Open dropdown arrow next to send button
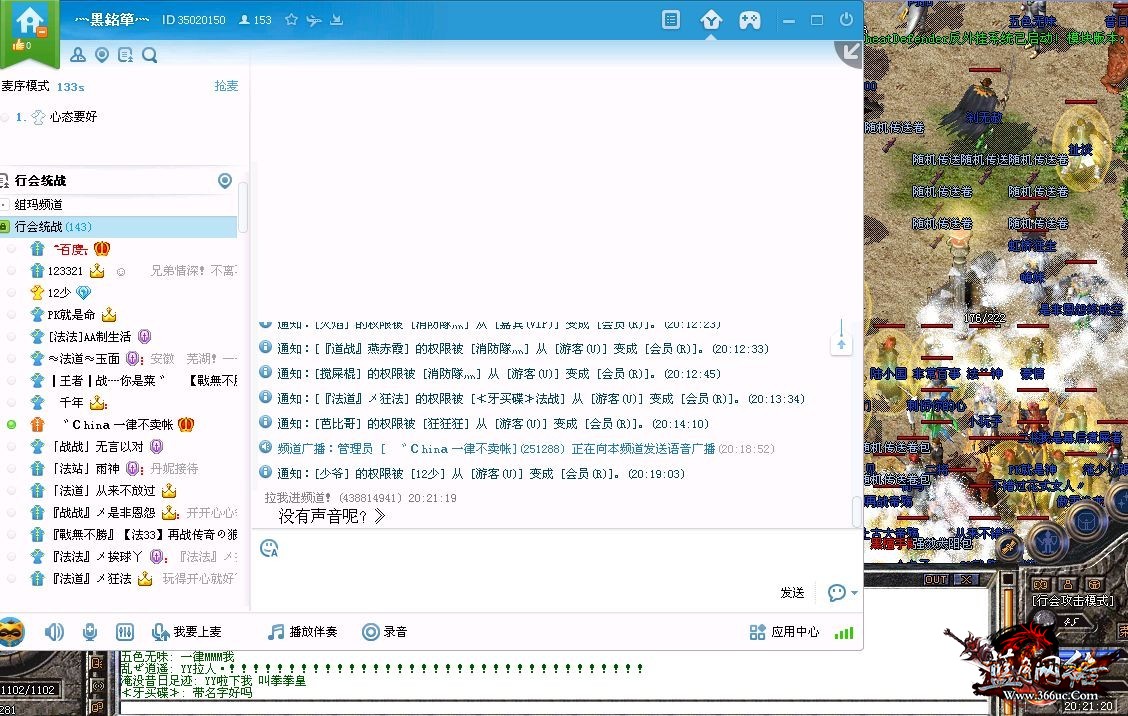Image resolution: width=1128 pixels, height=716 pixels. pos(853,593)
